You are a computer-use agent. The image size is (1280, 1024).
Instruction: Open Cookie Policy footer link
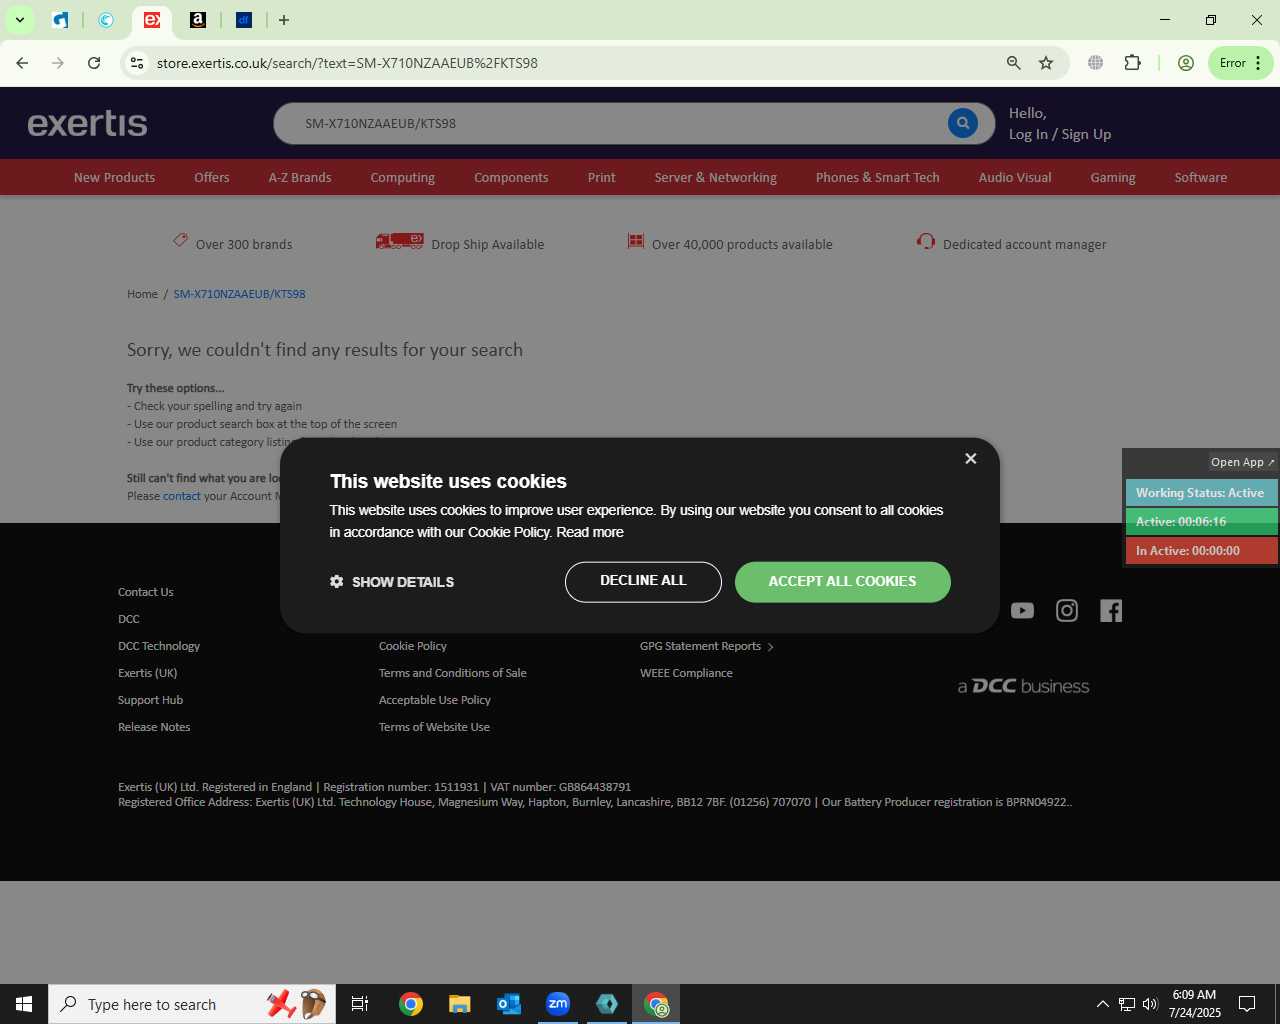click(x=413, y=646)
